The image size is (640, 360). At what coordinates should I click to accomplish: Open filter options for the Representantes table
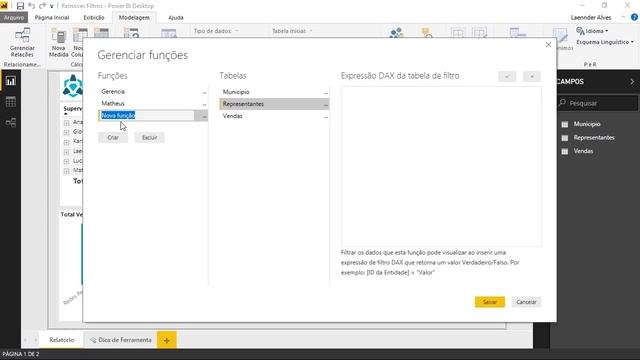point(325,105)
